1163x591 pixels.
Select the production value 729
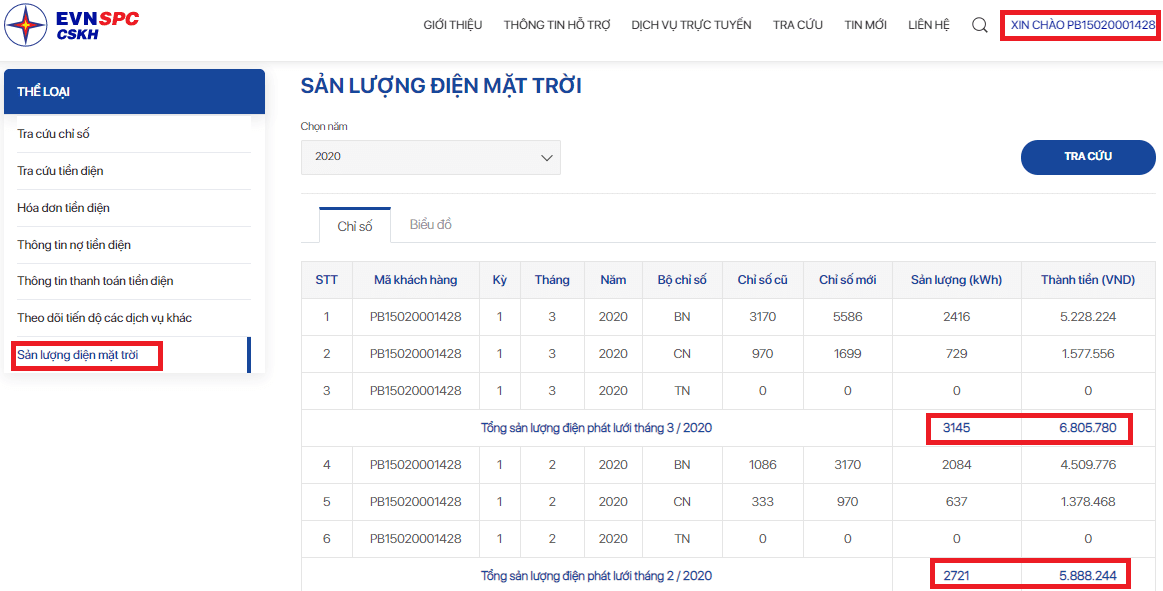pyautogui.click(x=956, y=354)
